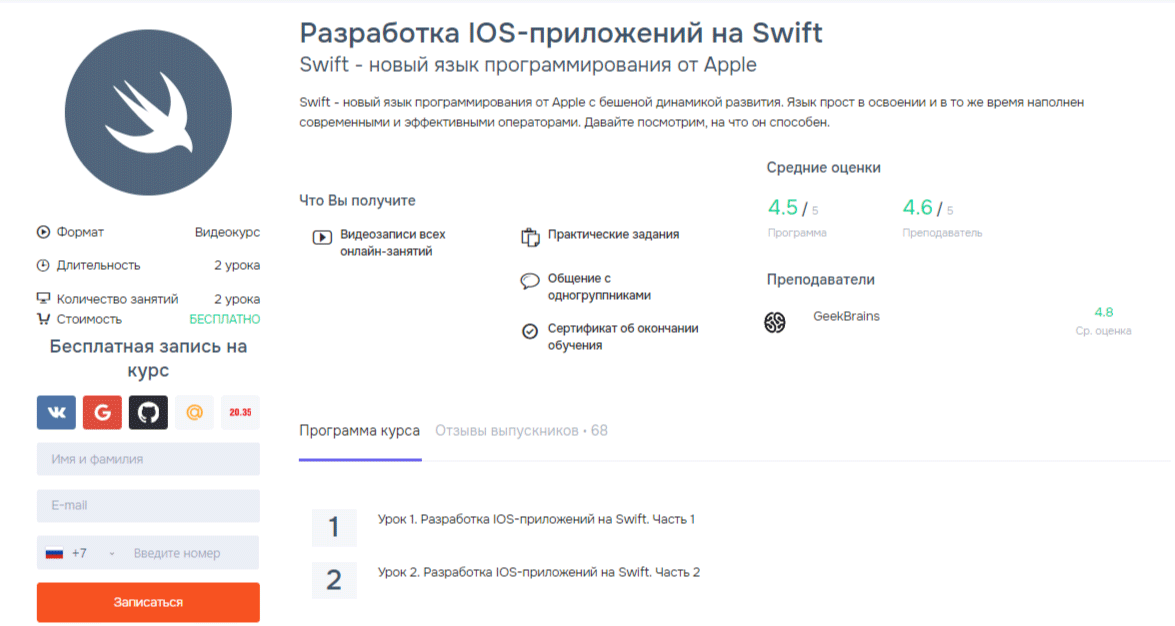Click the GeekBrains teacher logo icon

pyautogui.click(x=775, y=322)
